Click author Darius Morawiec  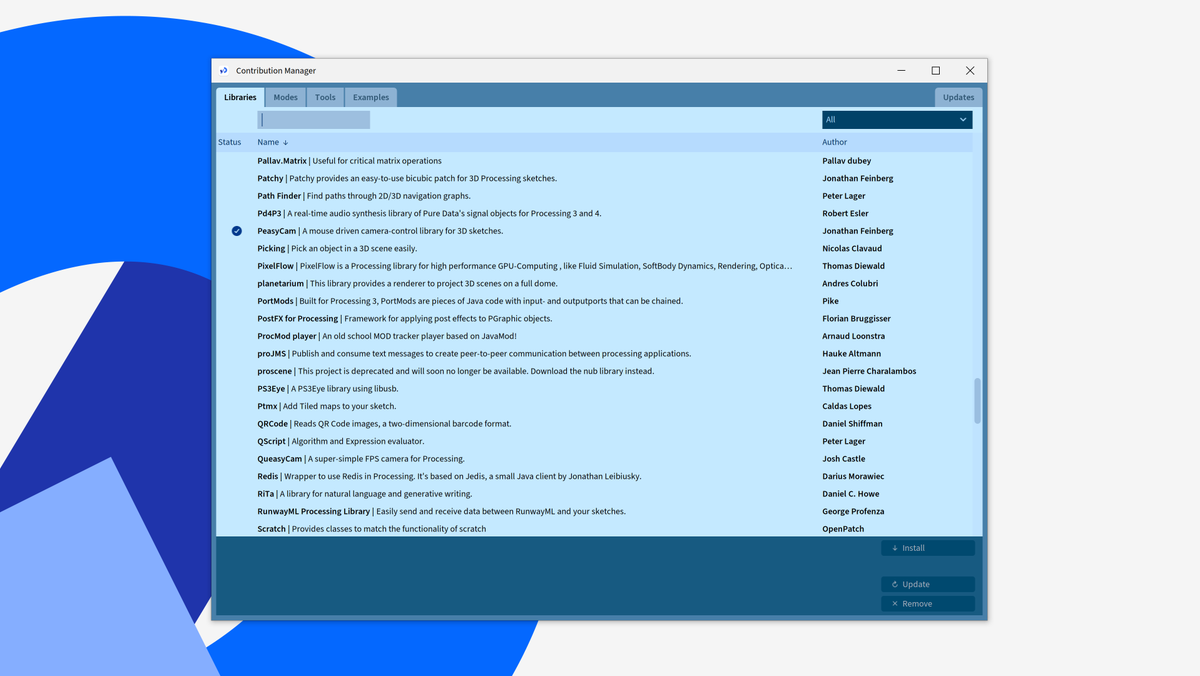click(x=853, y=476)
